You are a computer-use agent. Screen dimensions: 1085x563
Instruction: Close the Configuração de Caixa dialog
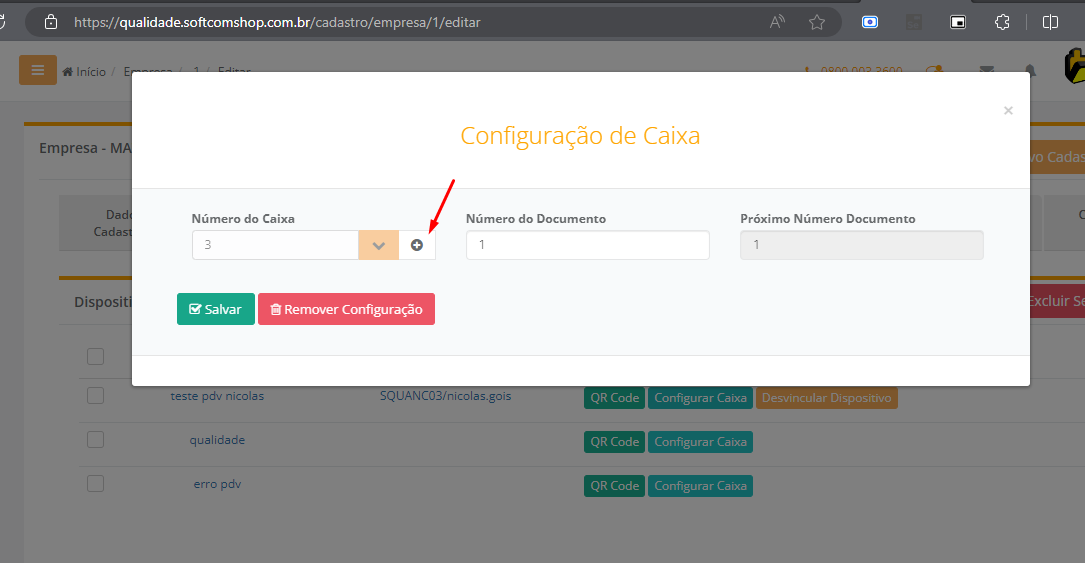coord(1008,111)
